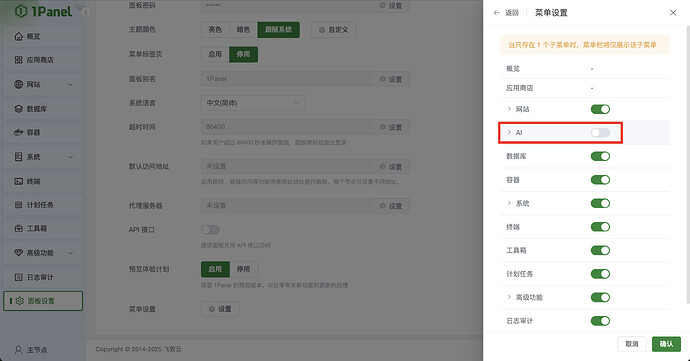690x361 pixels.
Task: Toggle the 高级功能 menu switch
Action: [600, 297]
